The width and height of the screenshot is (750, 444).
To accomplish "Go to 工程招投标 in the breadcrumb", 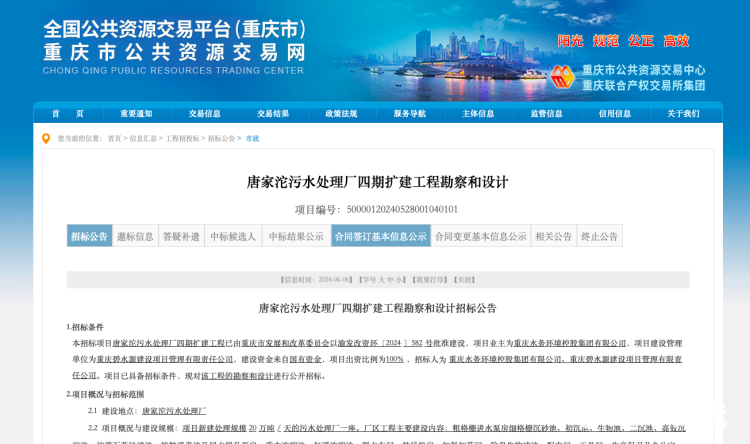I will 182,139.
